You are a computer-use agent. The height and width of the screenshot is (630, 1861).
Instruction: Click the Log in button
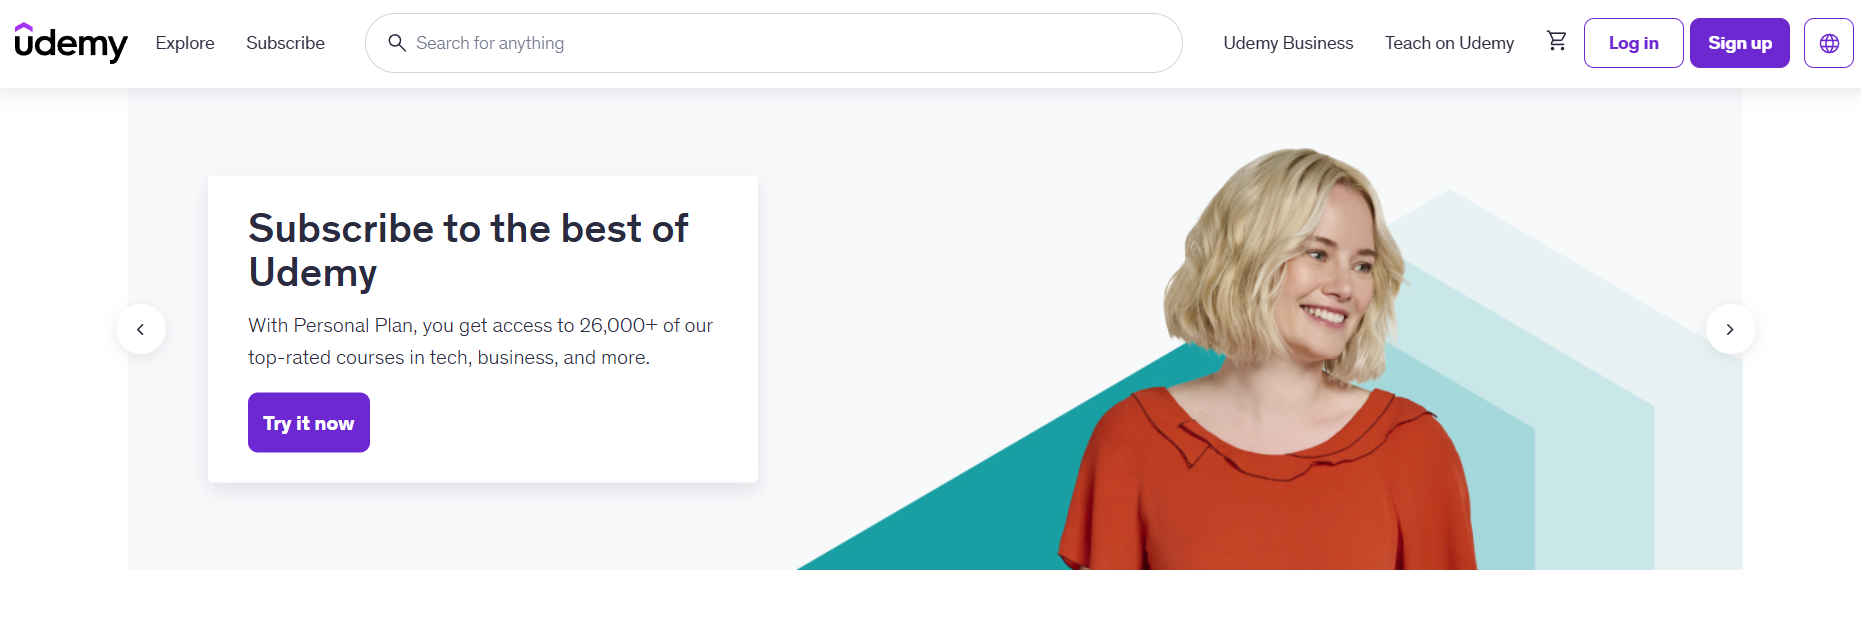[1633, 43]
